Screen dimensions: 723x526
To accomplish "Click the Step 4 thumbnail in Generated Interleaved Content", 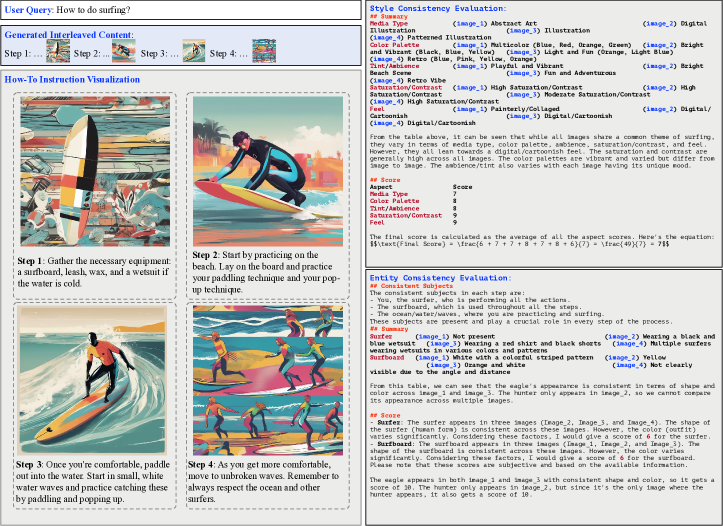I will click(264, 51).
